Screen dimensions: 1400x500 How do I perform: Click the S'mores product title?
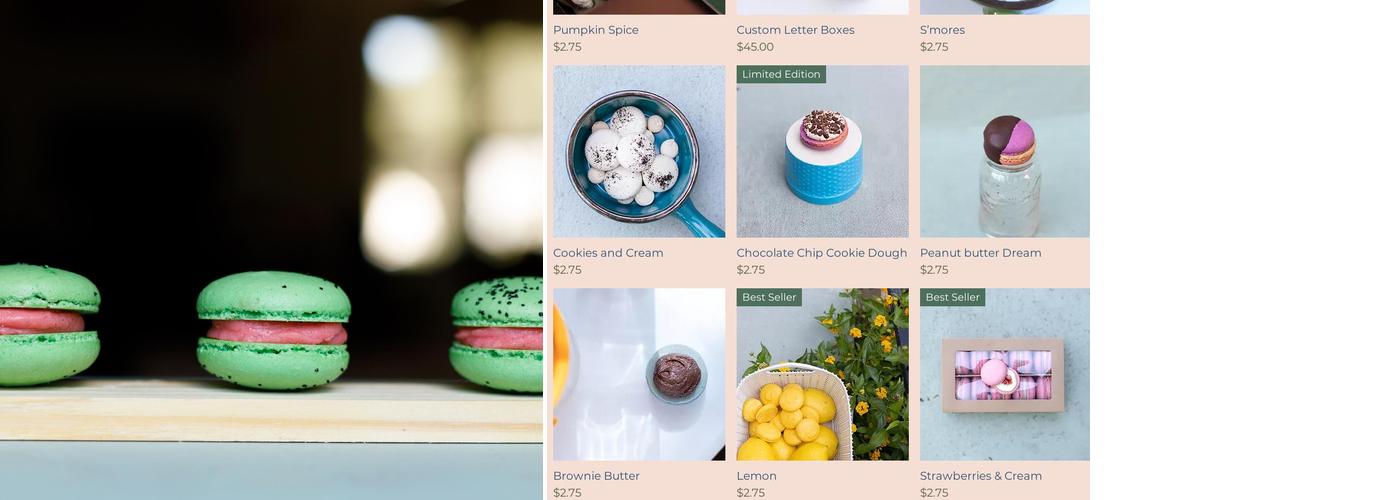[x=942, y=30]
